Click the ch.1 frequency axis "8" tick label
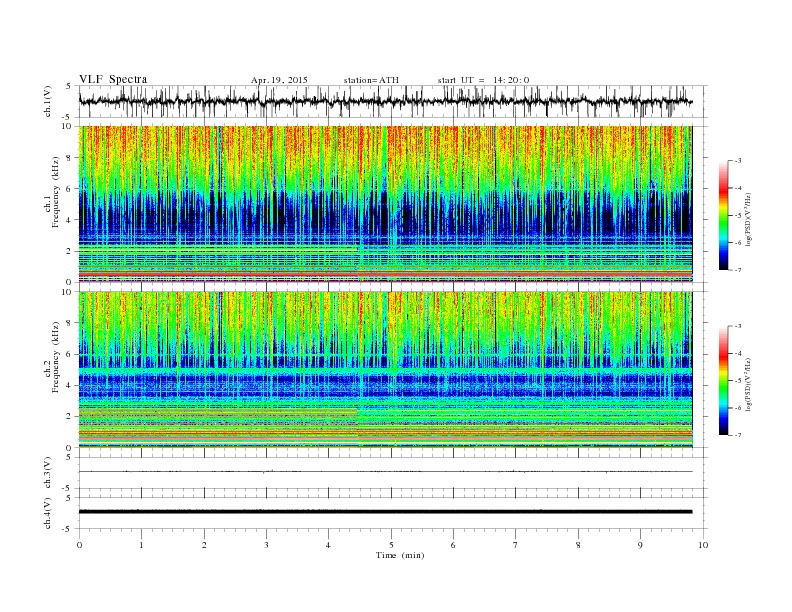The image size is (792, 612). pyautogui.click(x=69, y=158)
